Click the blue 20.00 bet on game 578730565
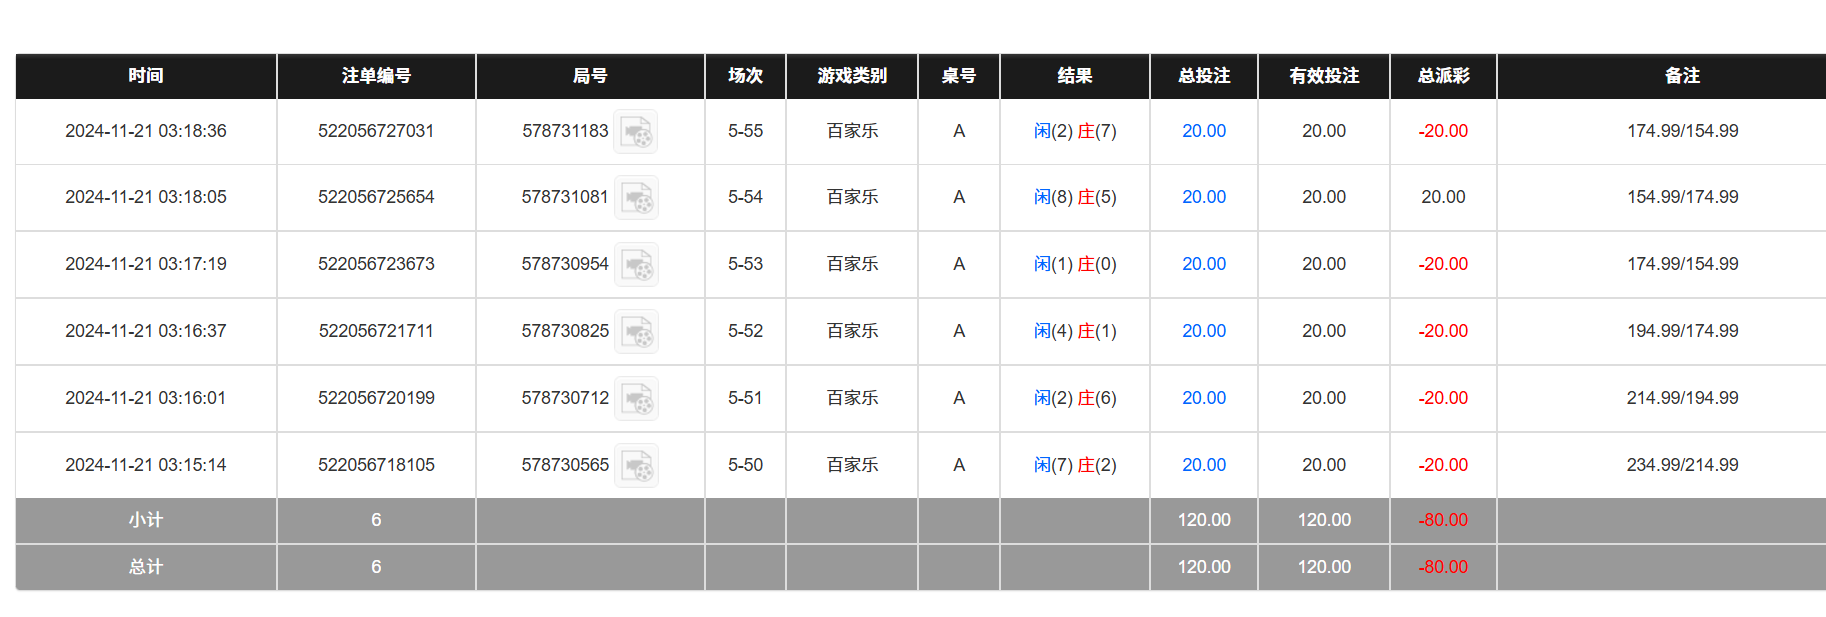Image resolution: width=1826 pixels, height=617 pixels. coord(1203,465)
